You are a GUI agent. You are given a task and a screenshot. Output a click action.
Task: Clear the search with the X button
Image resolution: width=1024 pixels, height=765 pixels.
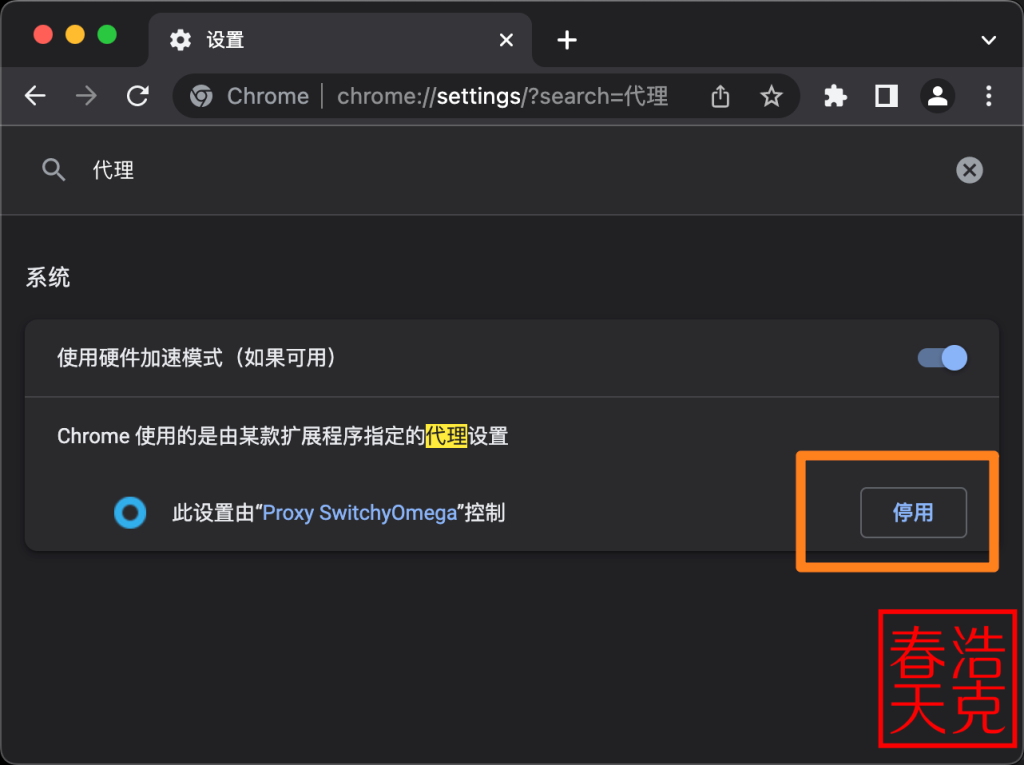click(969, 170)
